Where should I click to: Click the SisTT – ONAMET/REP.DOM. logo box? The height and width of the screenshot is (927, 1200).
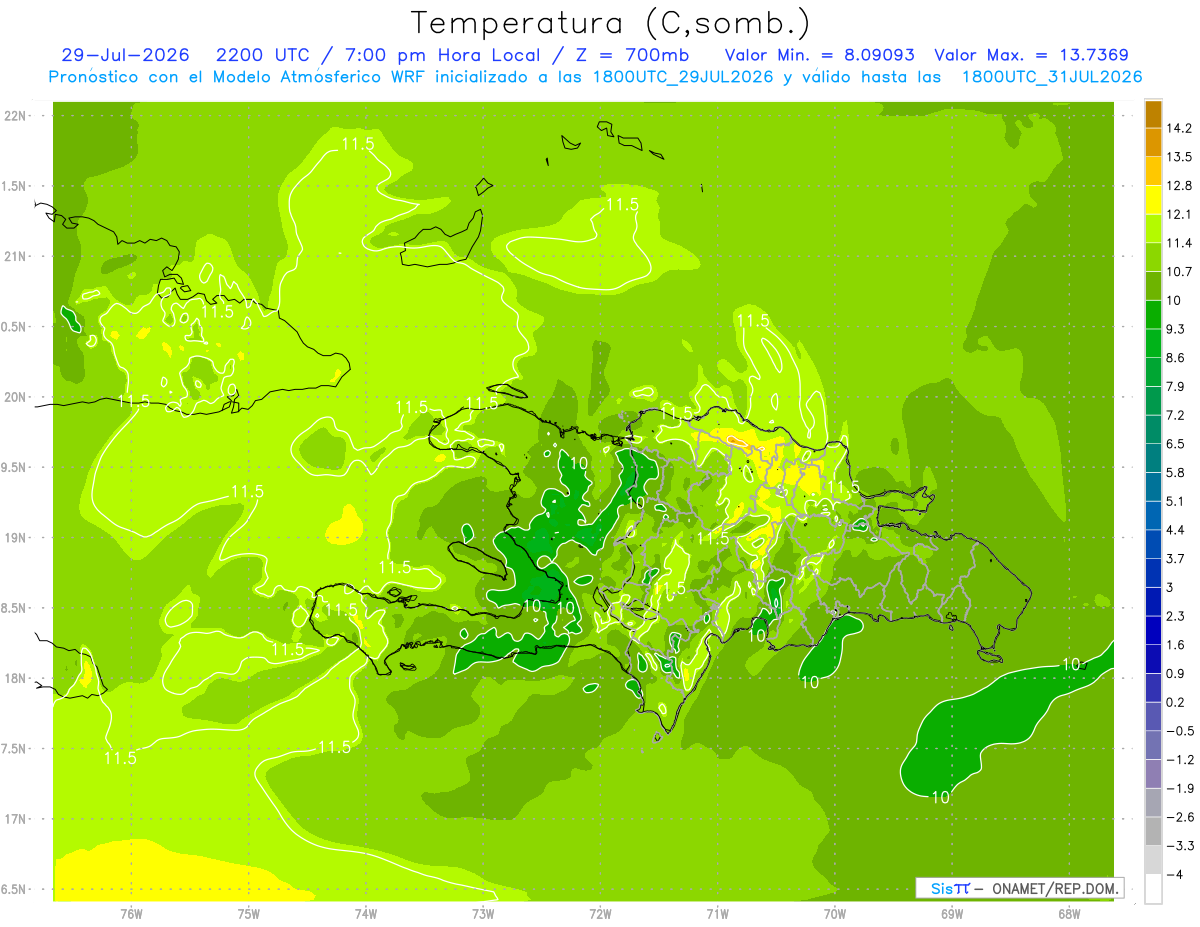pos(1020,888)
